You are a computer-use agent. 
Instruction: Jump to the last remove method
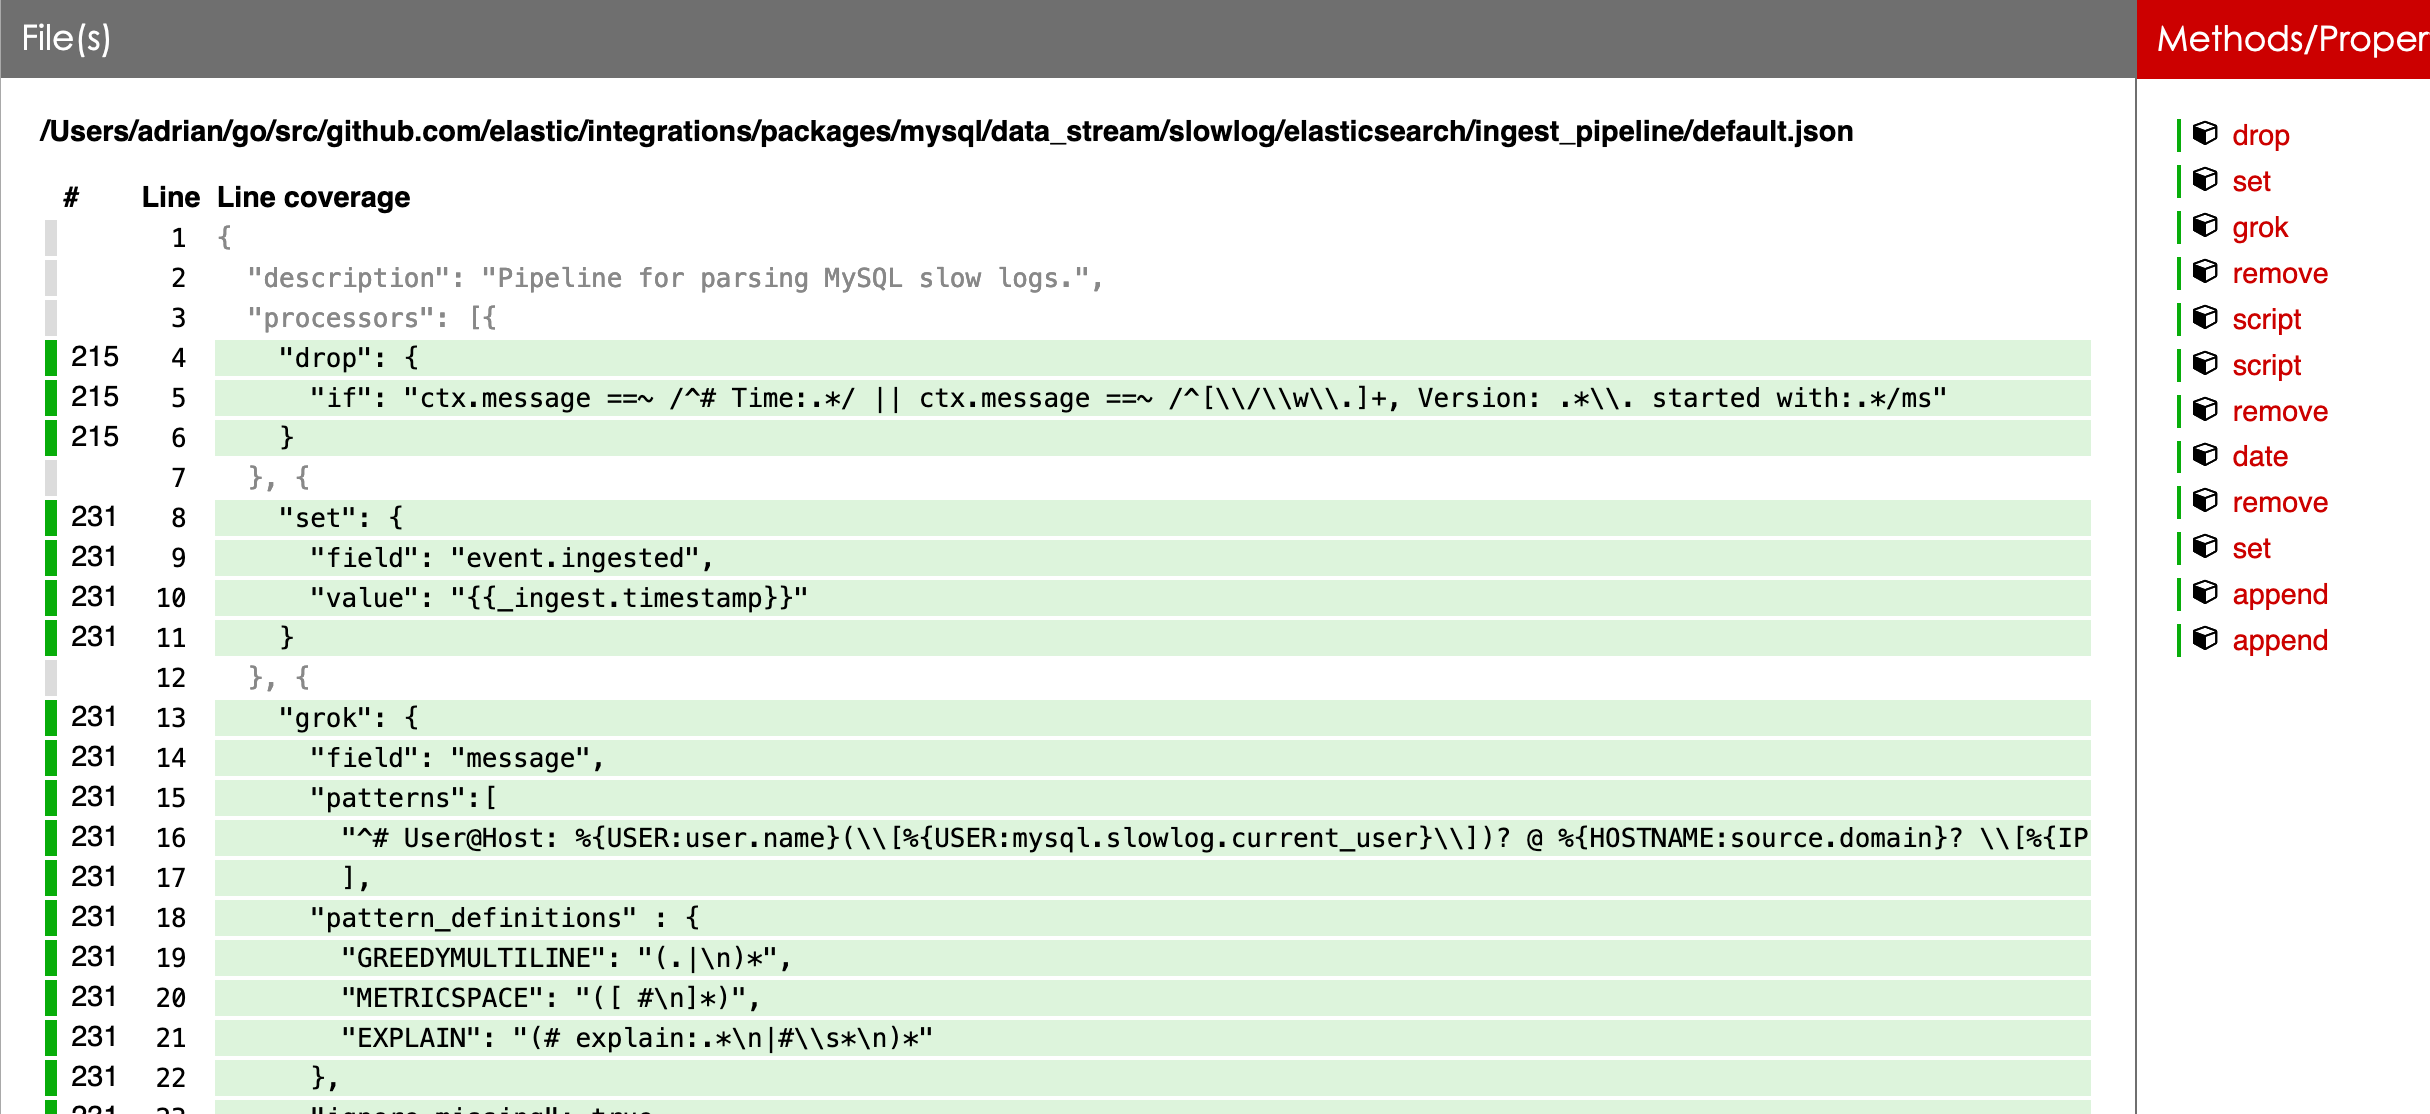click(x=2279, y=502)
